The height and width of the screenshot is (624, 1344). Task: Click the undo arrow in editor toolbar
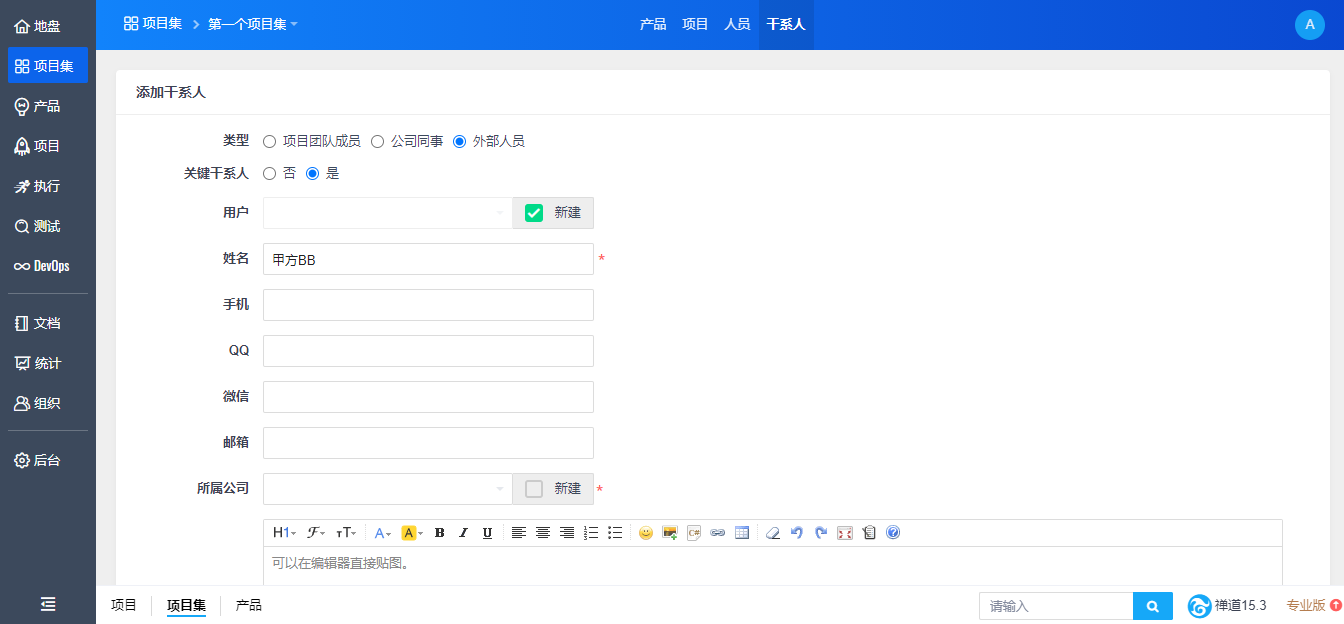pyautogui.click(x=797, y=533)
